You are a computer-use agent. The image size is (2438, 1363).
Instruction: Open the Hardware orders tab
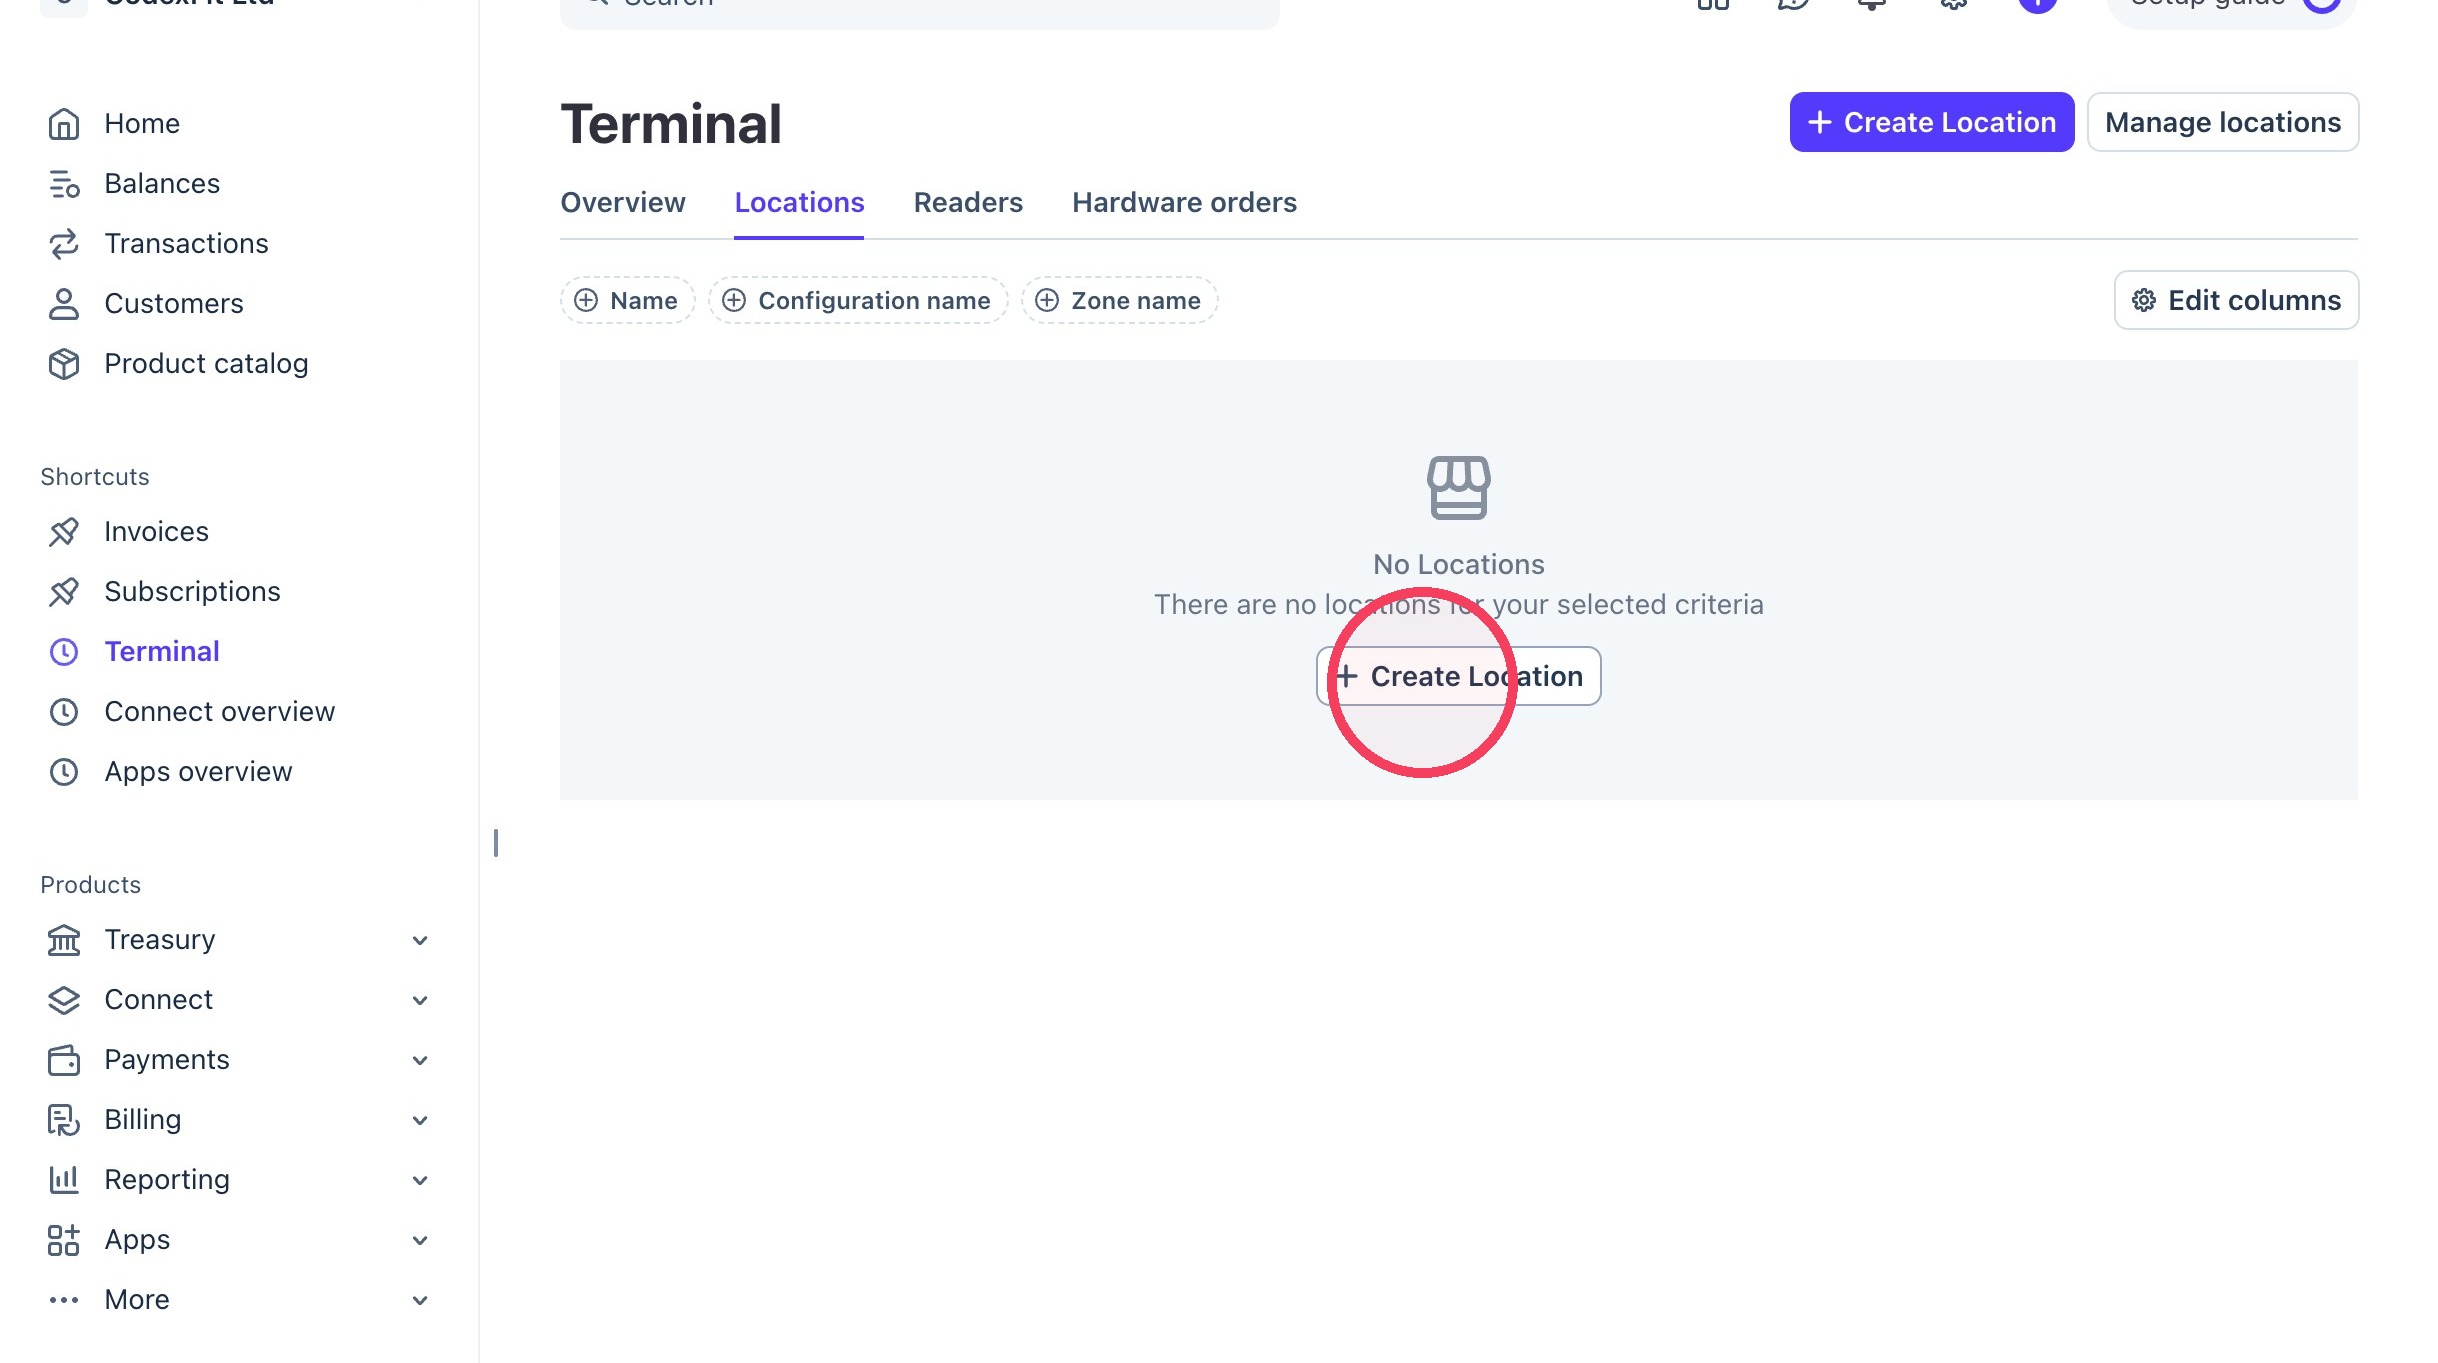pyautogui.click(x=1184, y=202)
